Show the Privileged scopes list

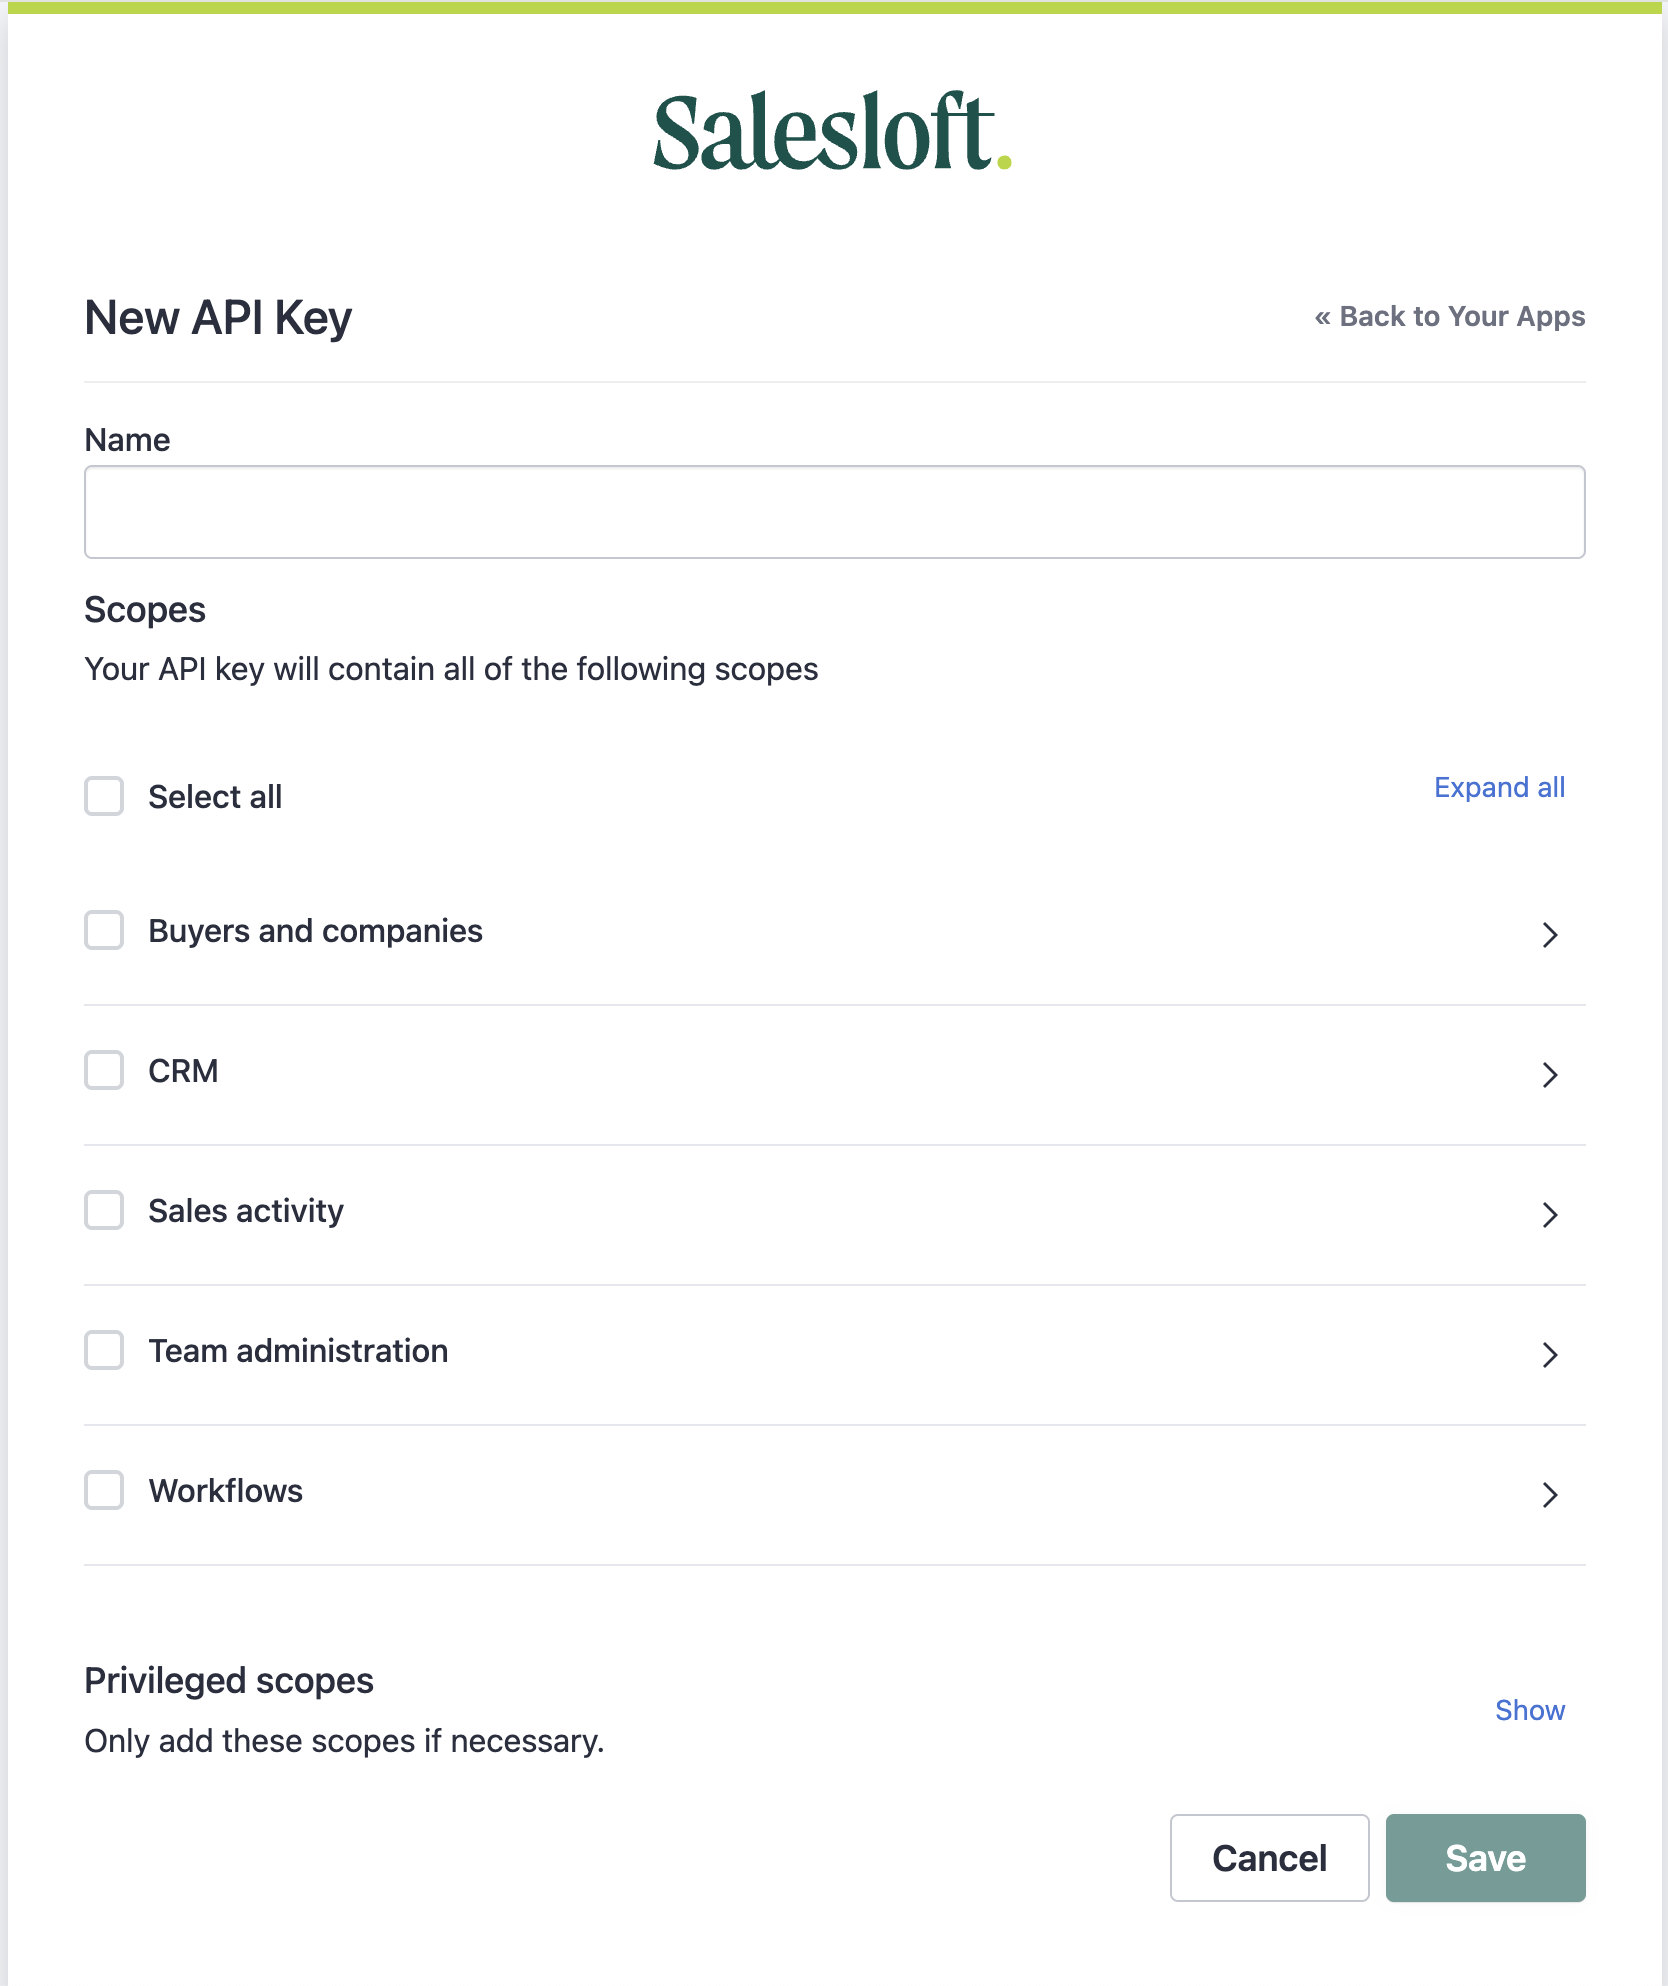(x=1530, y=1711)
